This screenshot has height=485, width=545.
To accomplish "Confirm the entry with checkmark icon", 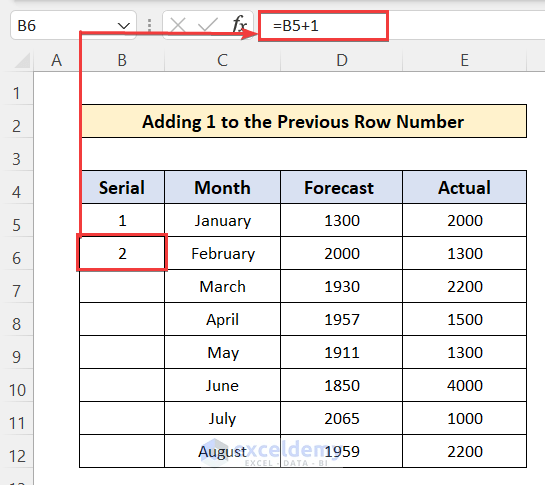I will point(208,25).
